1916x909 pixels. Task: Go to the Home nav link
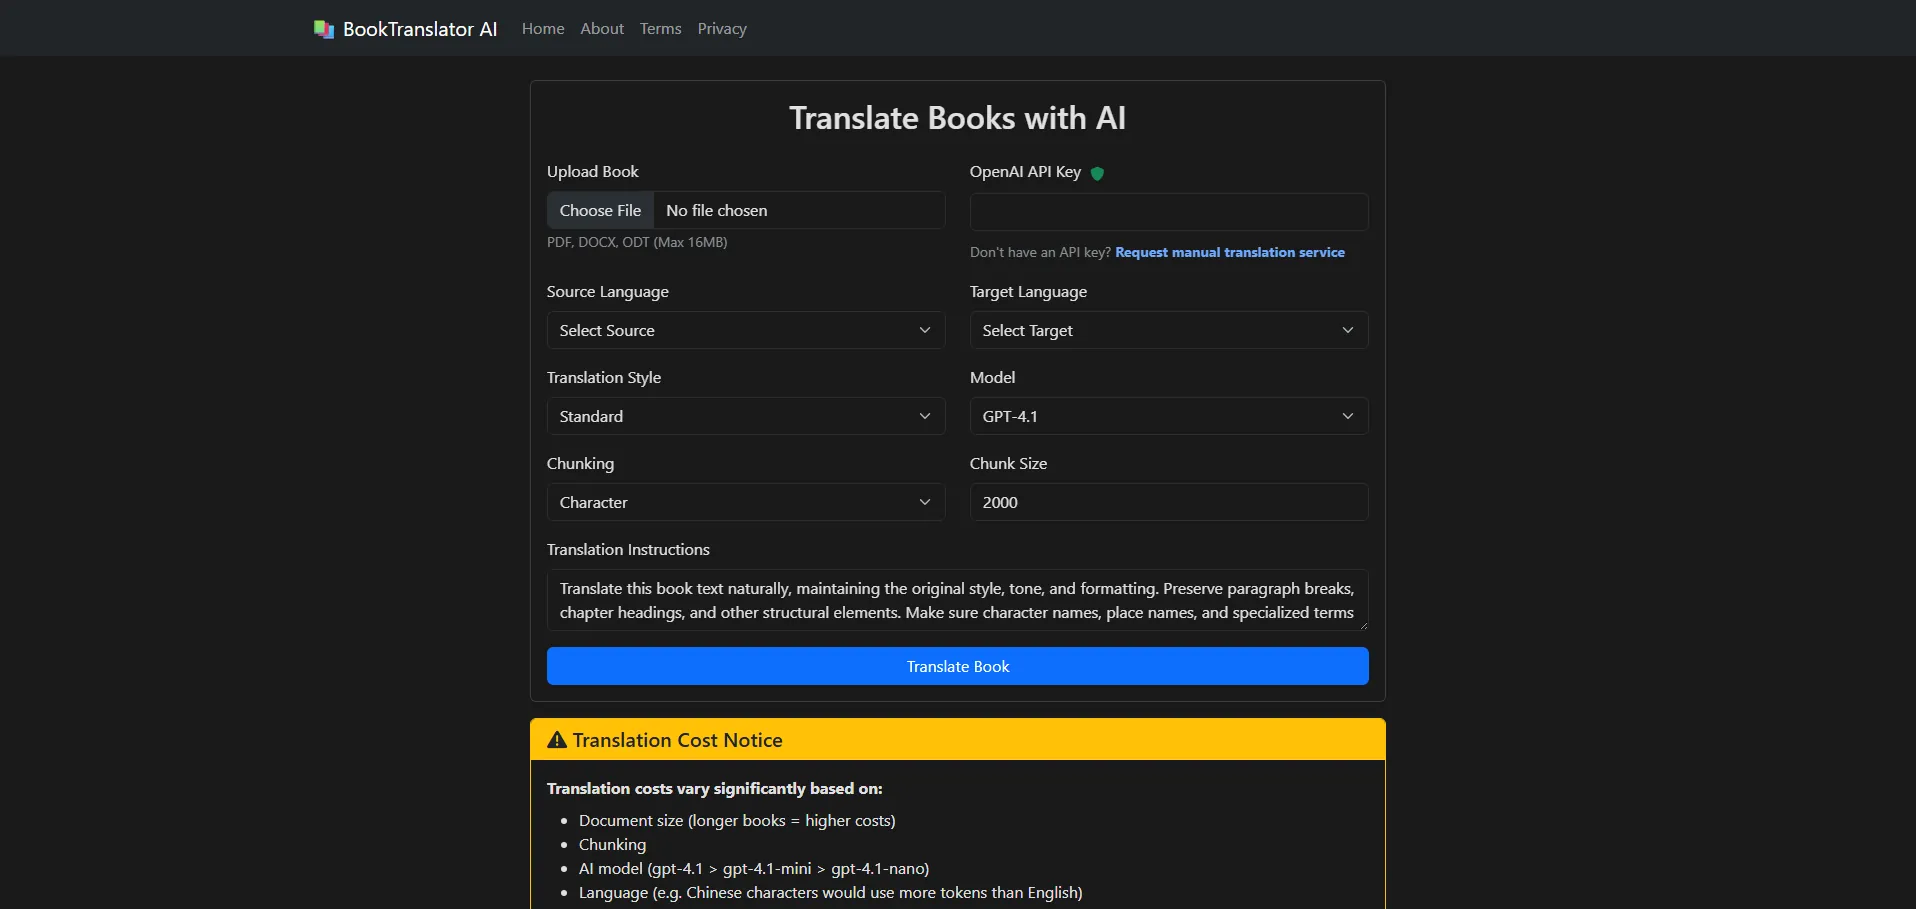543,29
